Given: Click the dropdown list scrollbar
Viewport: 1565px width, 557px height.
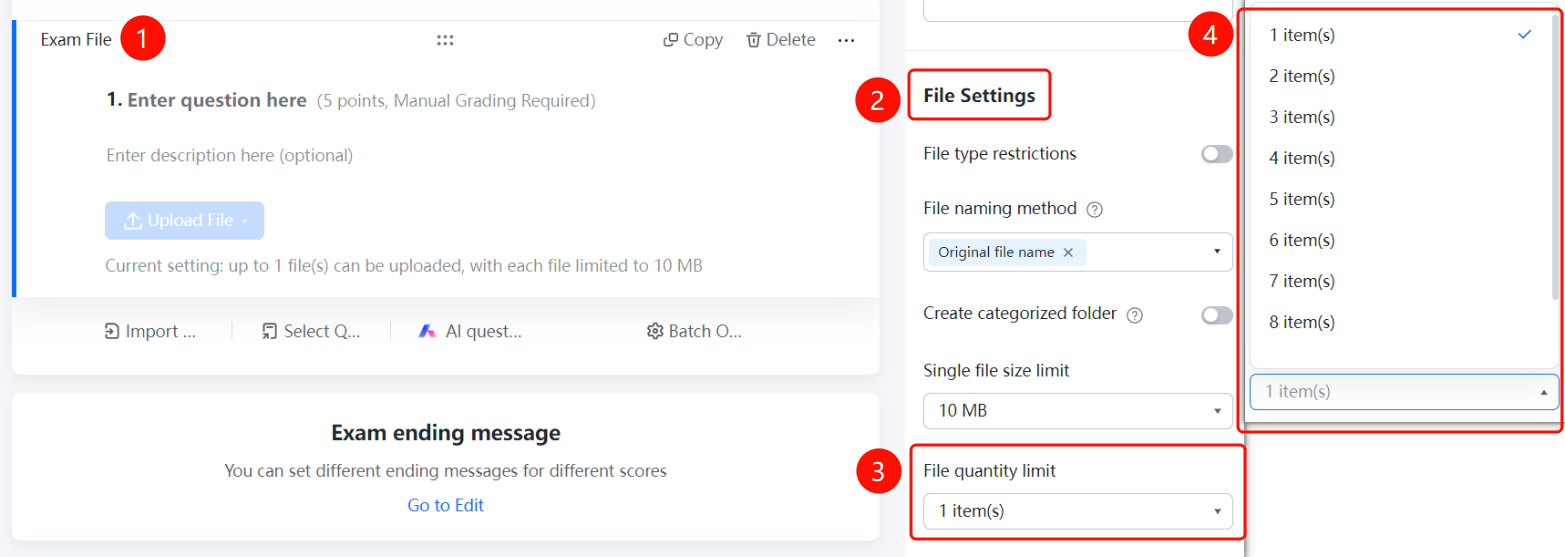Looking at the screenshot, I should pos(1554,158).
